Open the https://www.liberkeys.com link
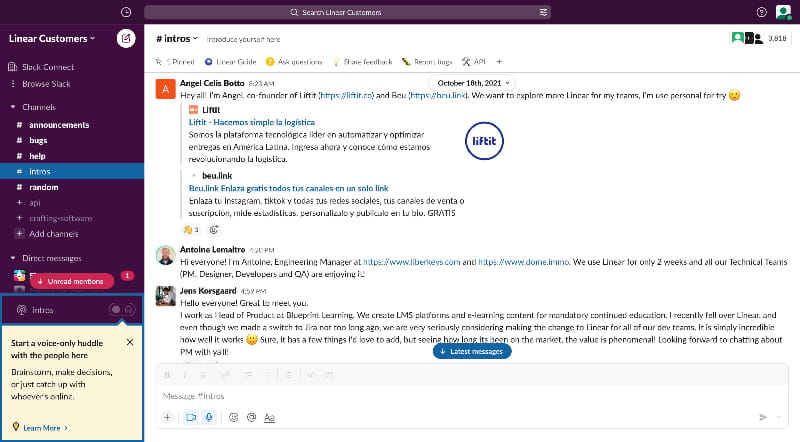800x442 pixels. [411, 262]
